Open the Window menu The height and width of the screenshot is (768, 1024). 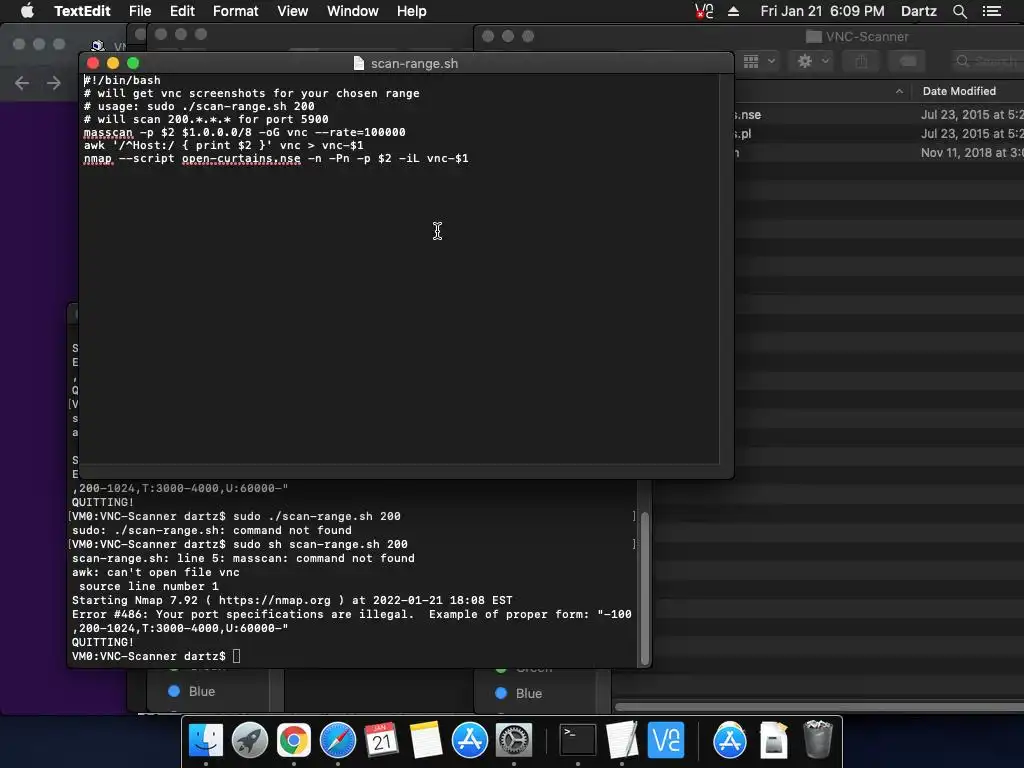(353, 11)
